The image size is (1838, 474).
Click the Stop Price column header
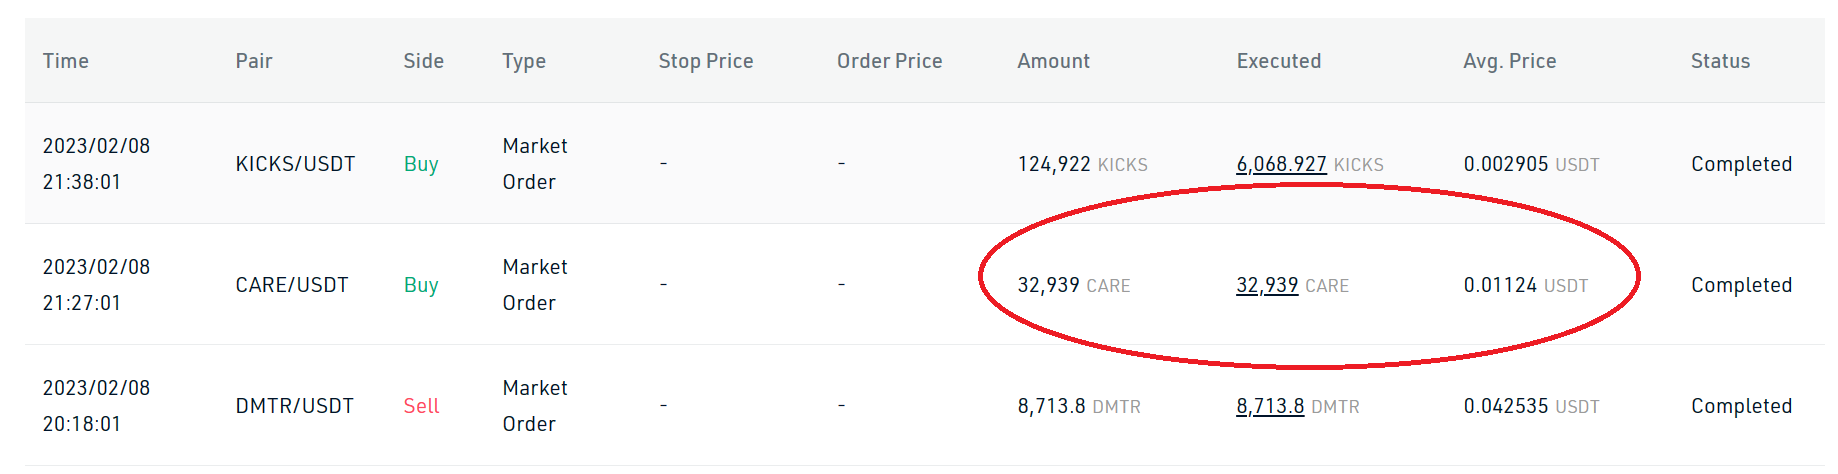pyautogui.click(x=706, y=61)
